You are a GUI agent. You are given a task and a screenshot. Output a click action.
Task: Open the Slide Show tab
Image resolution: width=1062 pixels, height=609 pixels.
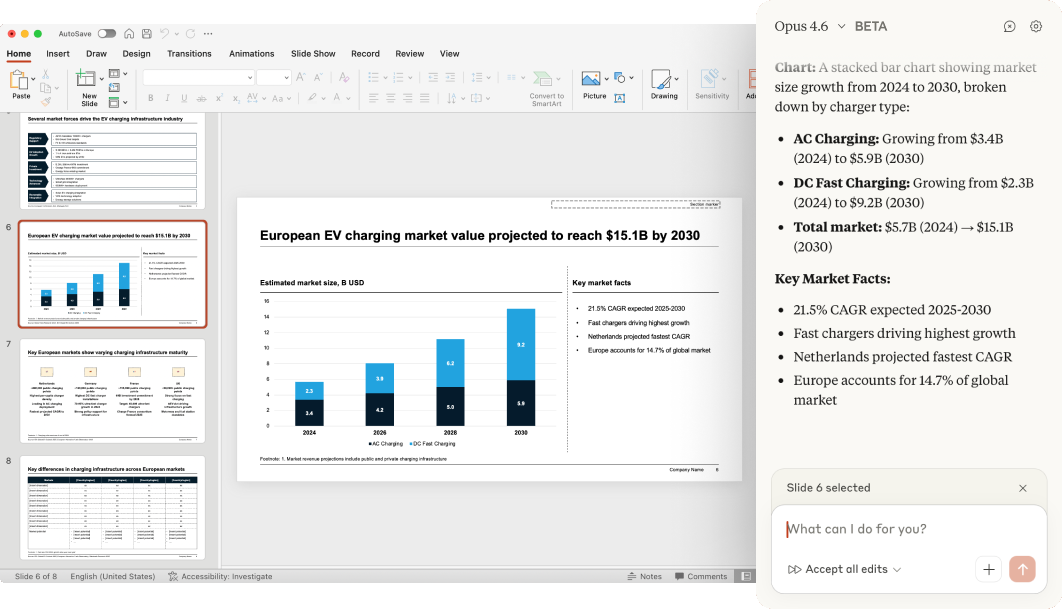(313, 54)
